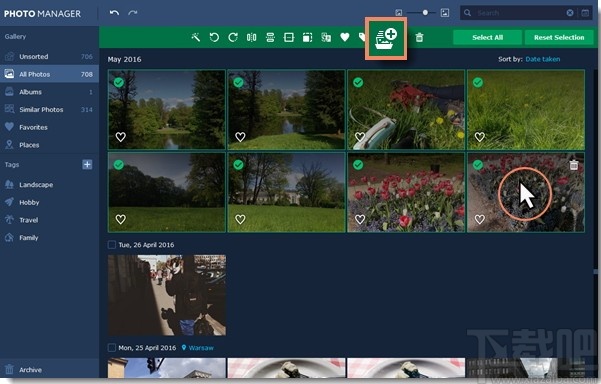Deselect the red tulips photo checkmark

click(x=358, y=165)
